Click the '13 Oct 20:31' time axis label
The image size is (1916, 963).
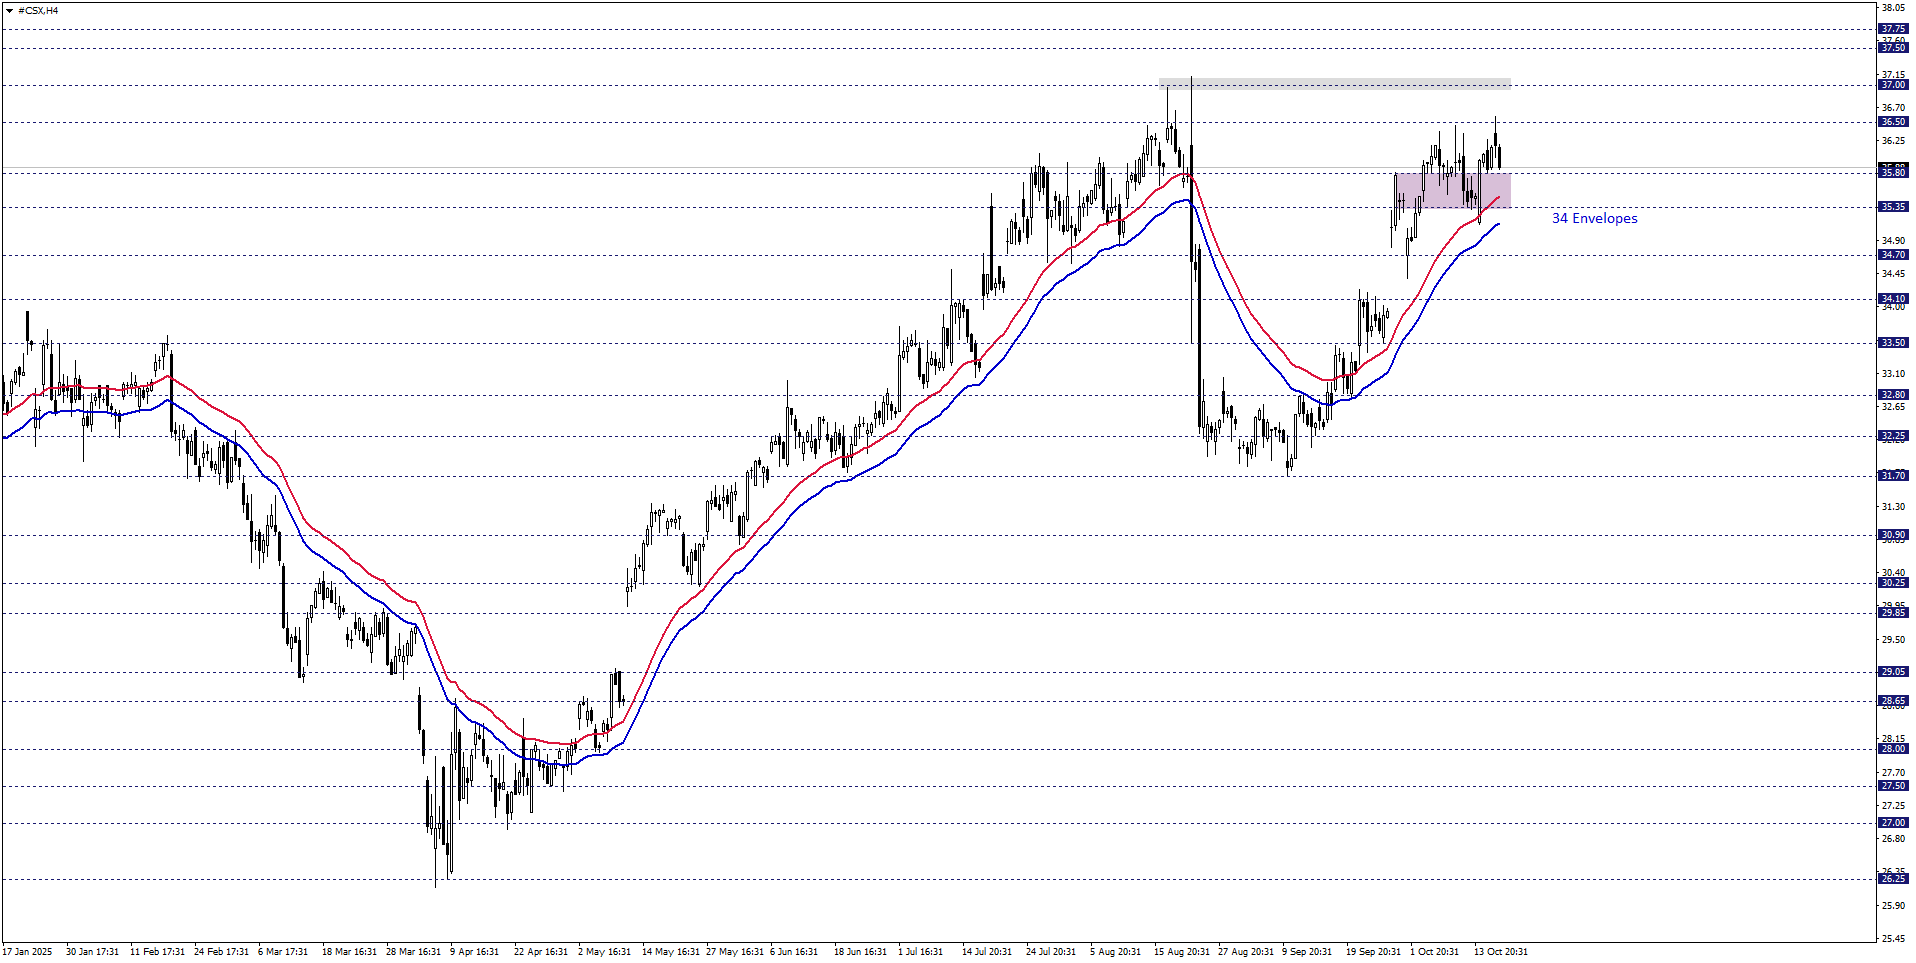pos(1500,951)
